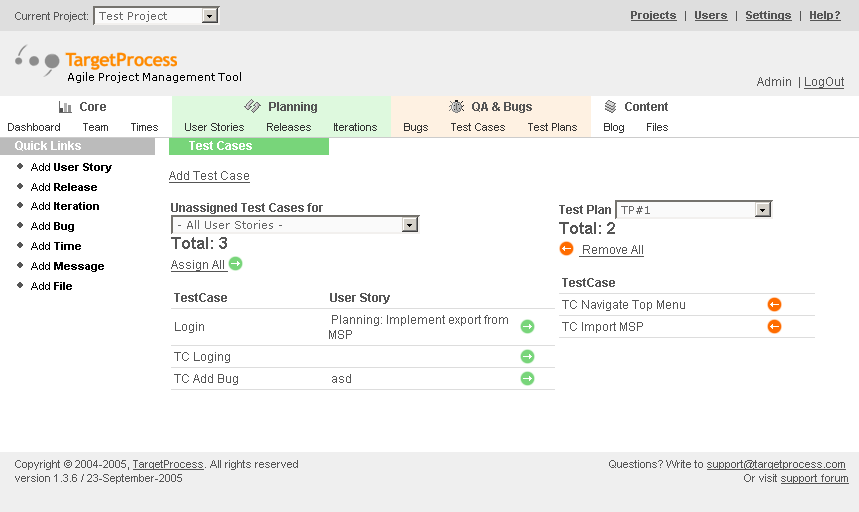Open Add User Story quick link
The image size is (859, 512).
click(71, 167)
